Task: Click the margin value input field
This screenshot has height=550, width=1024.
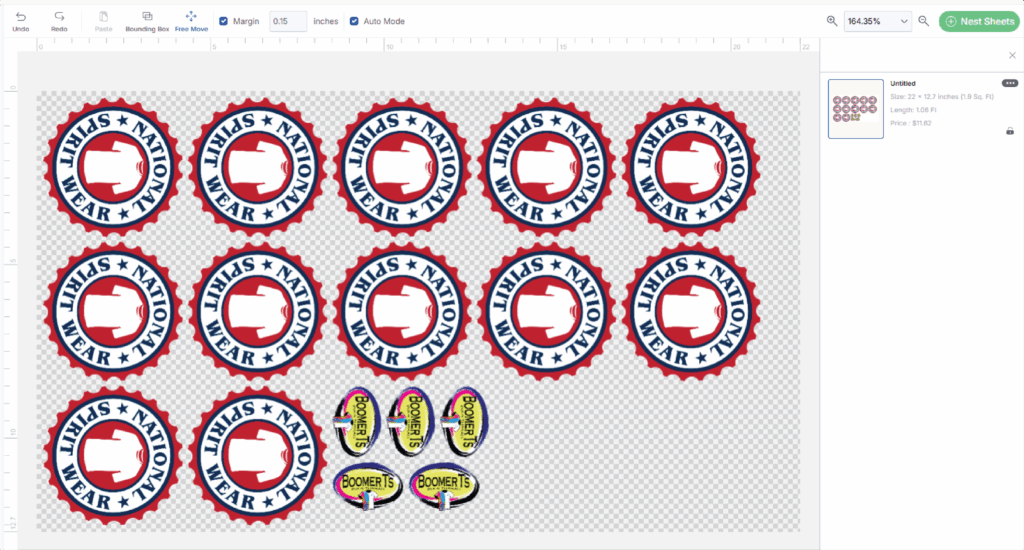Action: pos(288,21)
